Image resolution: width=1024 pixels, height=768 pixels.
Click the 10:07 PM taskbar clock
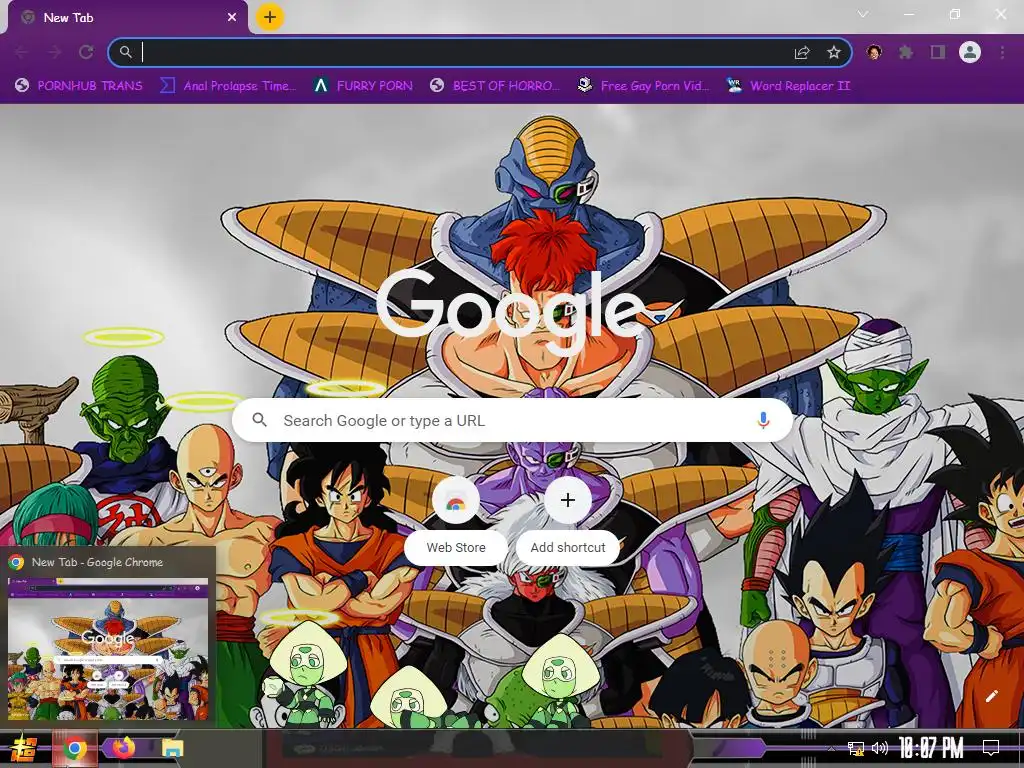tap(931, 748)
